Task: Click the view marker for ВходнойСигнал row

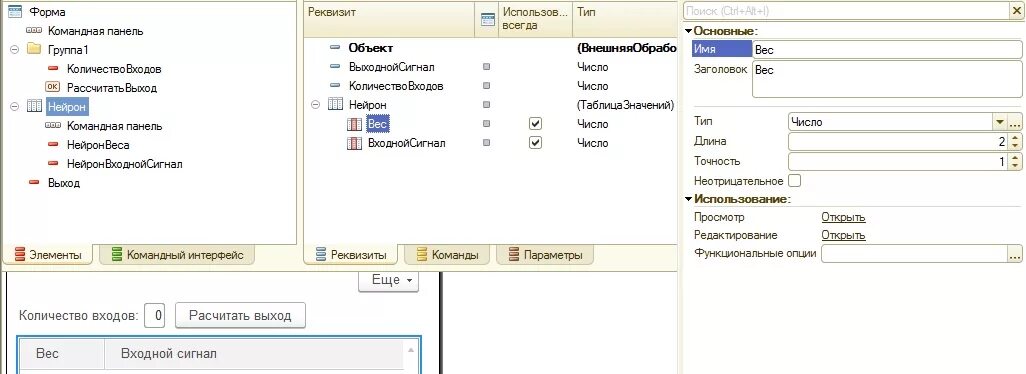Action: [x=486, y=143]
